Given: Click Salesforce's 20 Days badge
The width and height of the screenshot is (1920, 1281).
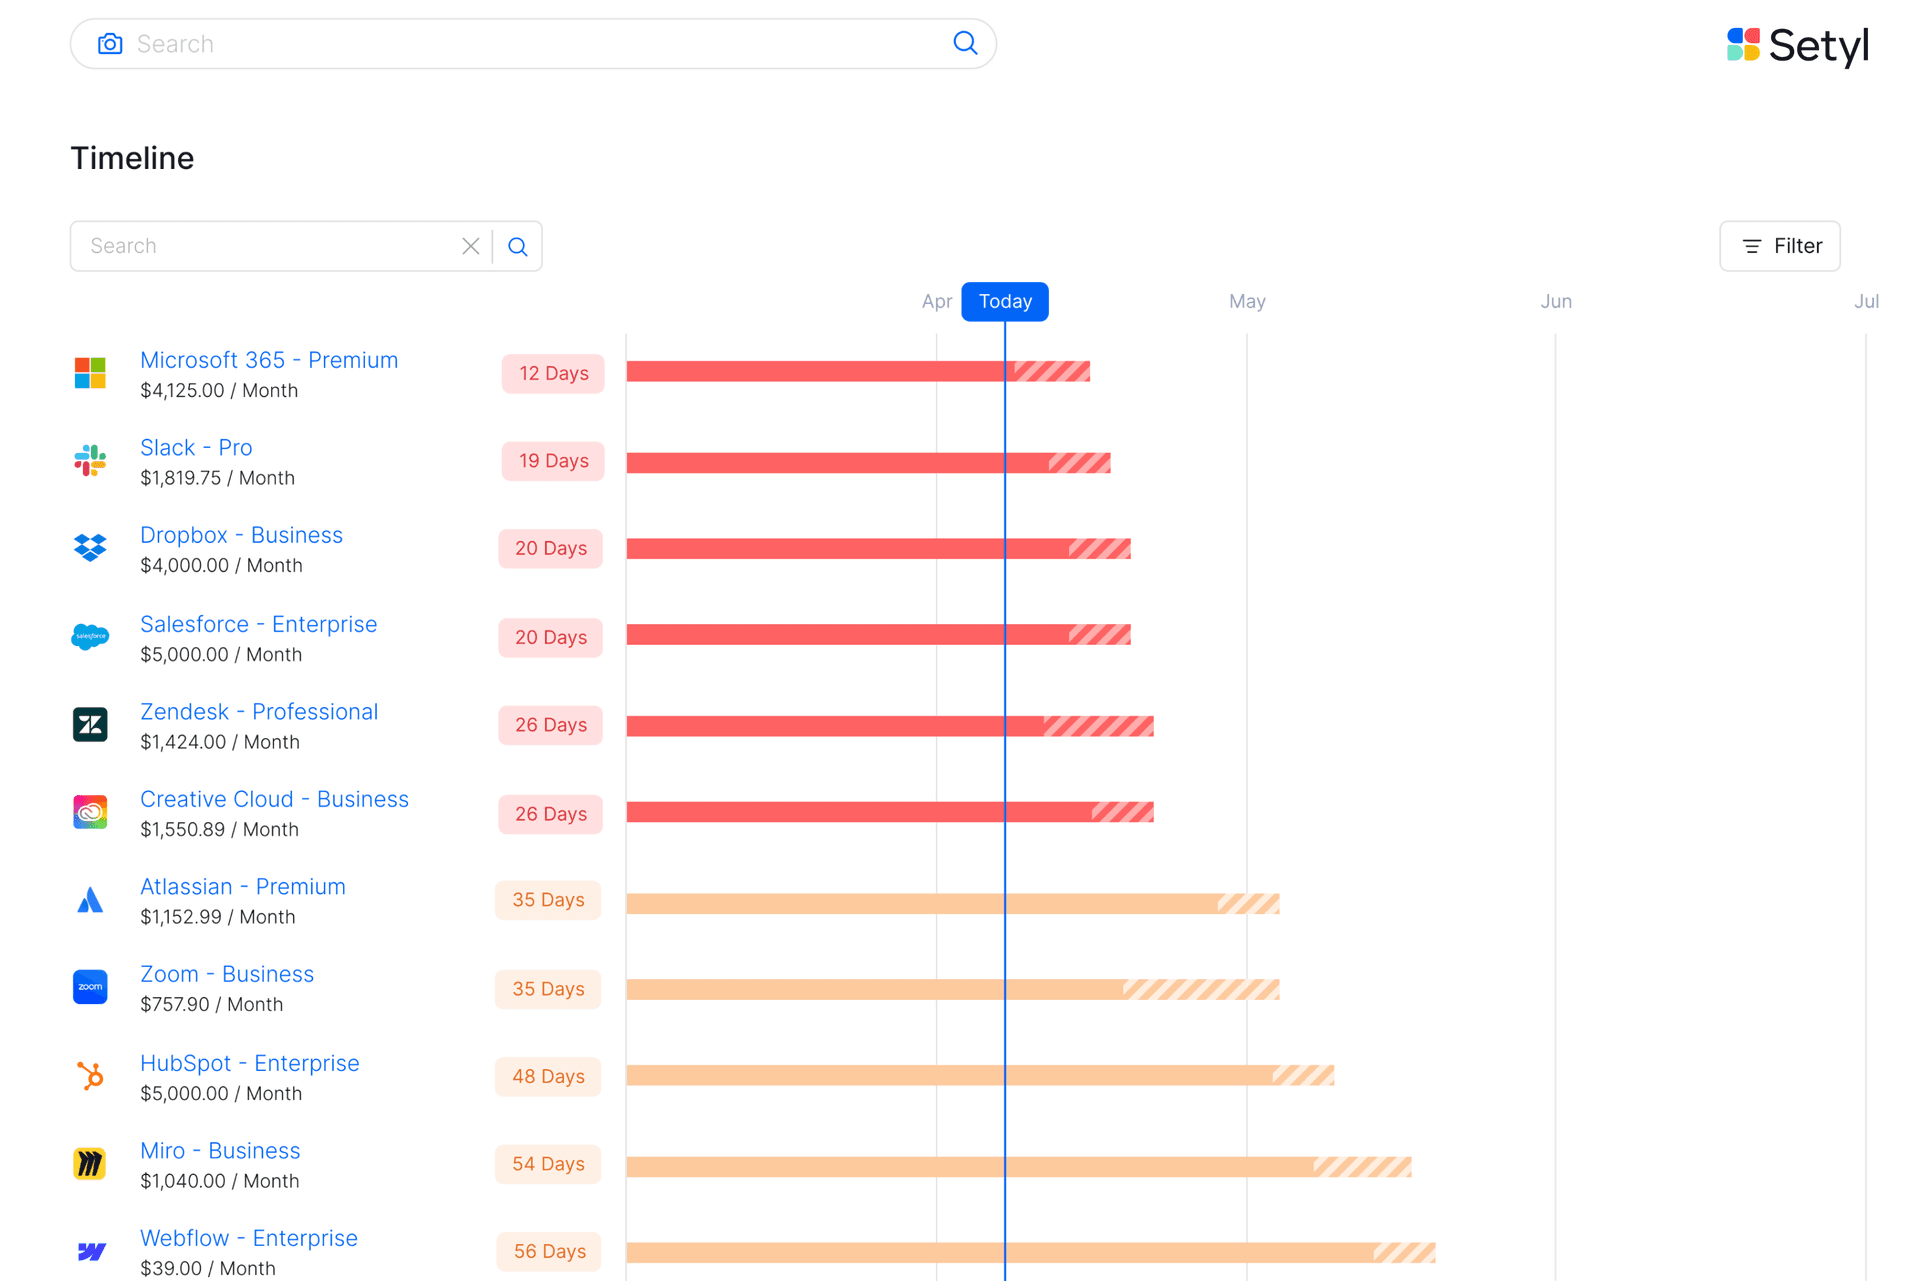Looking at the screenshot, I should click(551, 637).
